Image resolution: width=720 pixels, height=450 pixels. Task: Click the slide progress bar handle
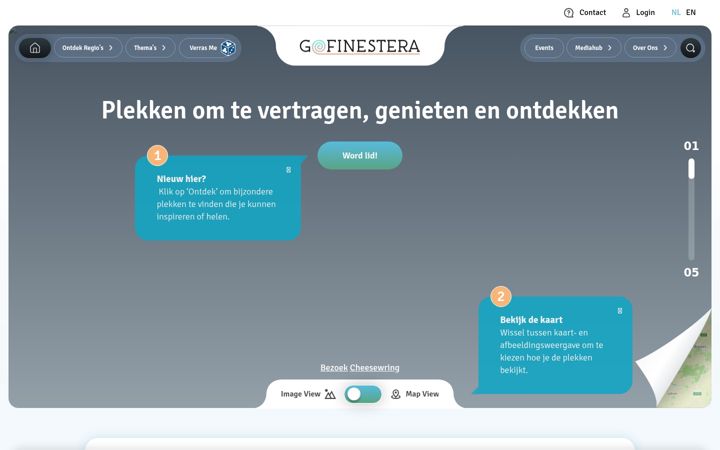691,169
